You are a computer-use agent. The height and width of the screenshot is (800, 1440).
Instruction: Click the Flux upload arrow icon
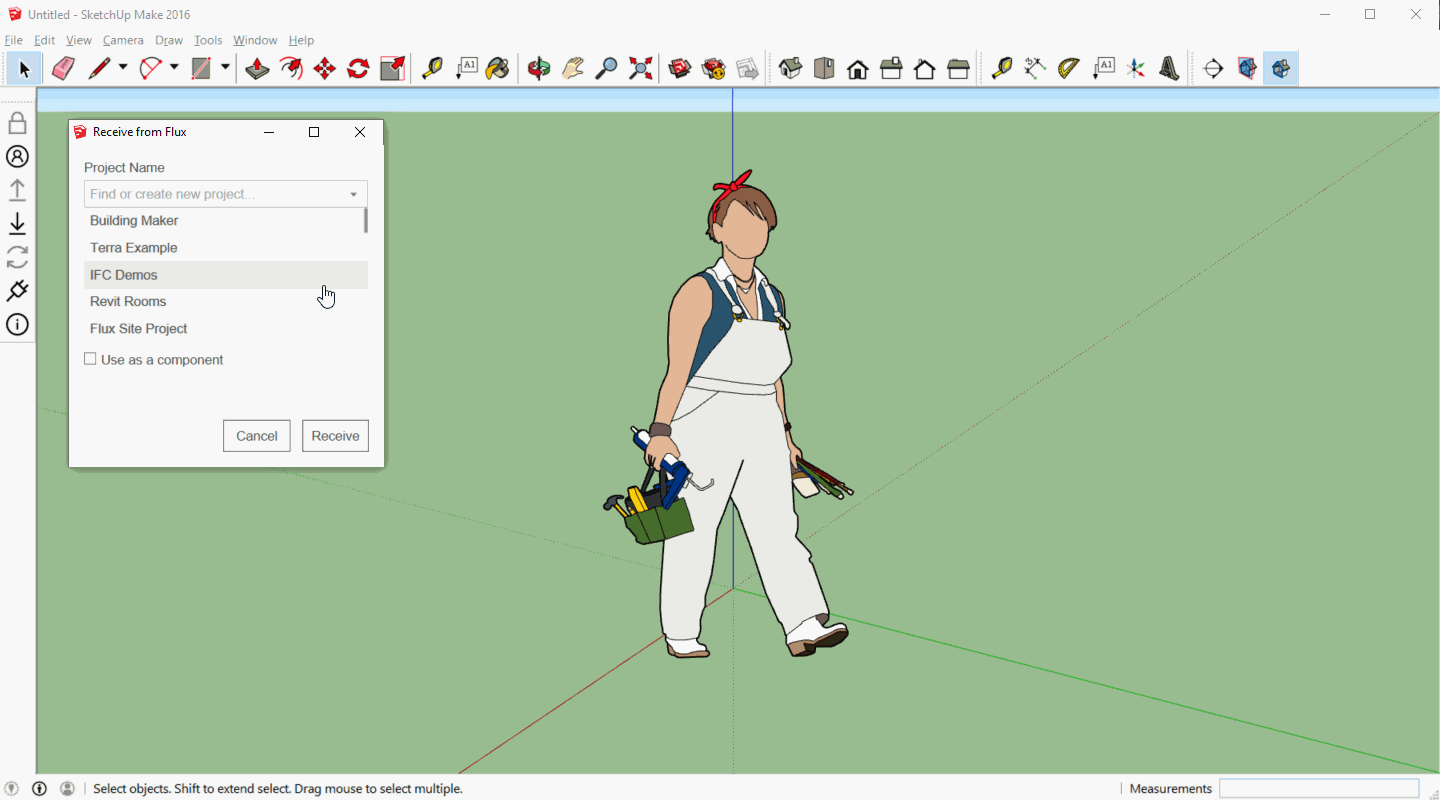click(x=17, y=189)
